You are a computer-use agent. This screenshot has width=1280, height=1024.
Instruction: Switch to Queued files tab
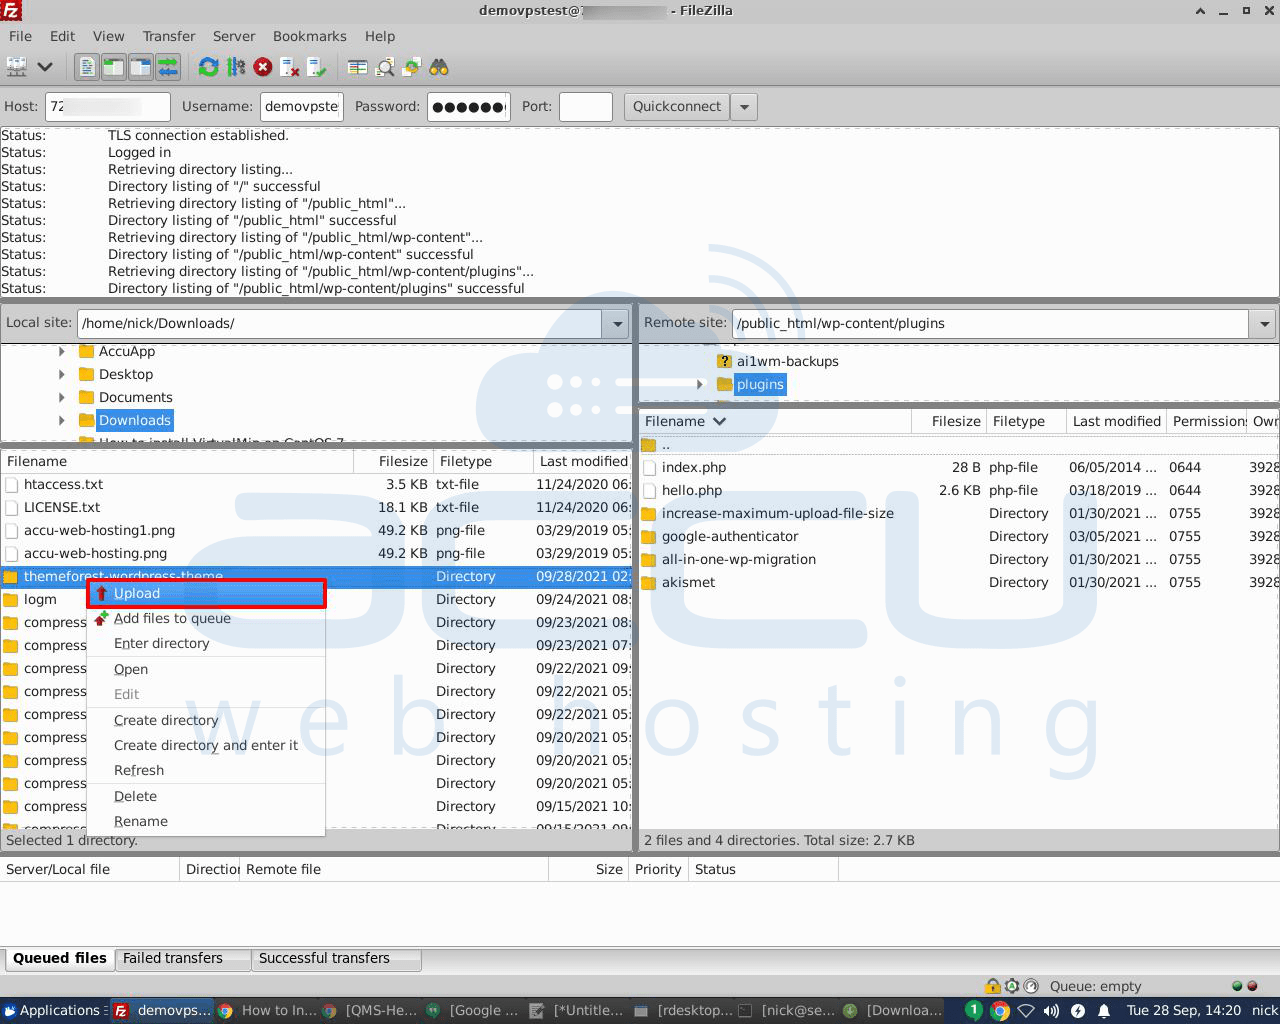coord(59,958)
